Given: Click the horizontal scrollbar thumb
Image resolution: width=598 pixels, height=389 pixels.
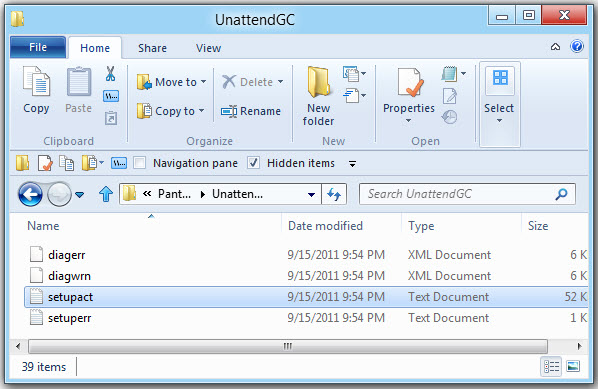Looking at the screenshot, I should [288, 346].
